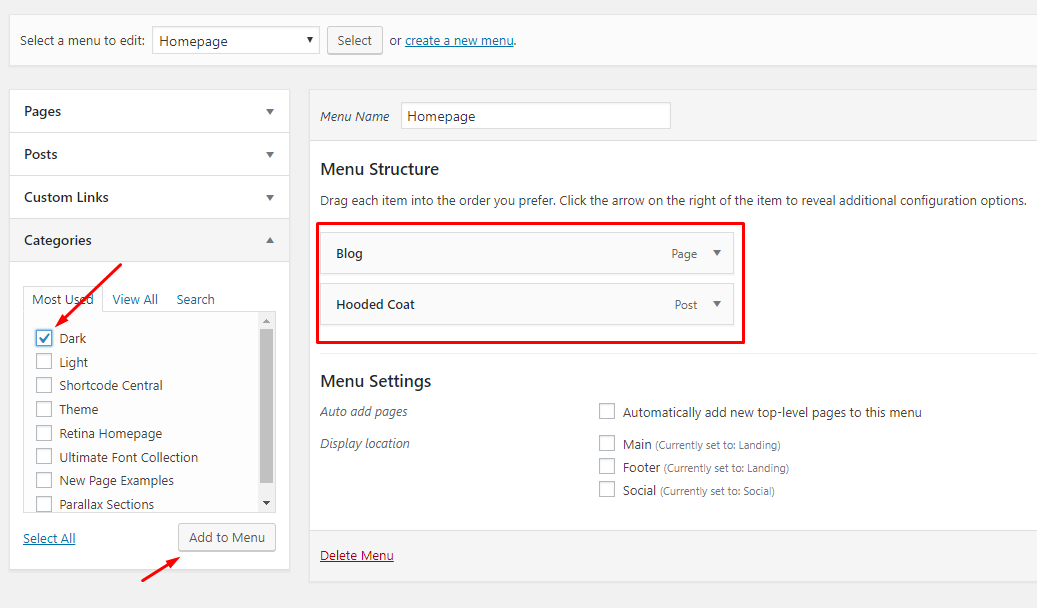Open the Blog menu item options arrow
This screenshot has width=1037, height=608.
click(716, 254)
